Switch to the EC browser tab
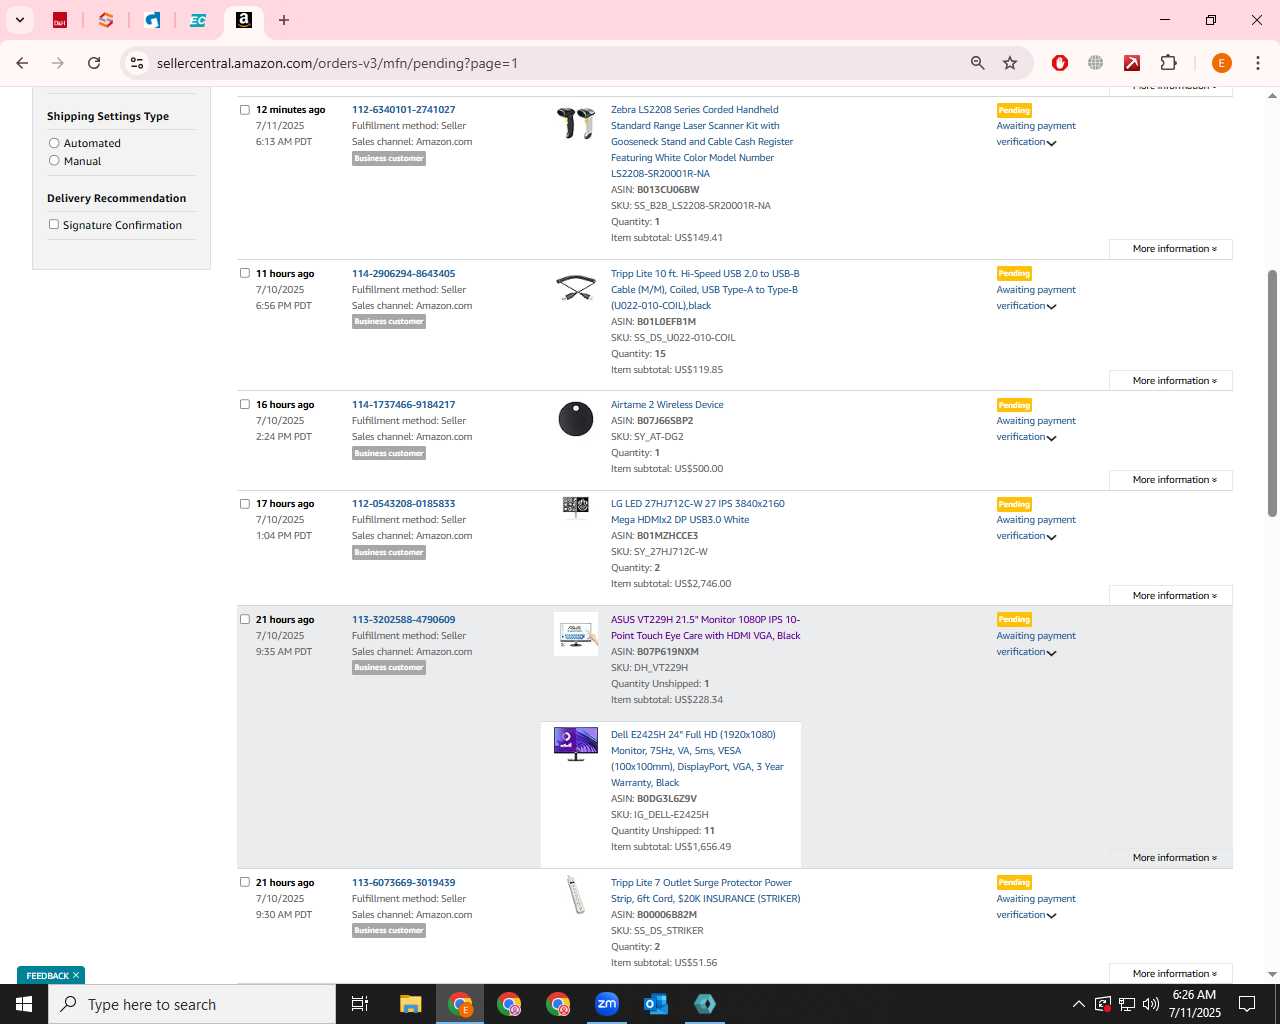This screenshot has height=1024, width=1280. point(198,20)
